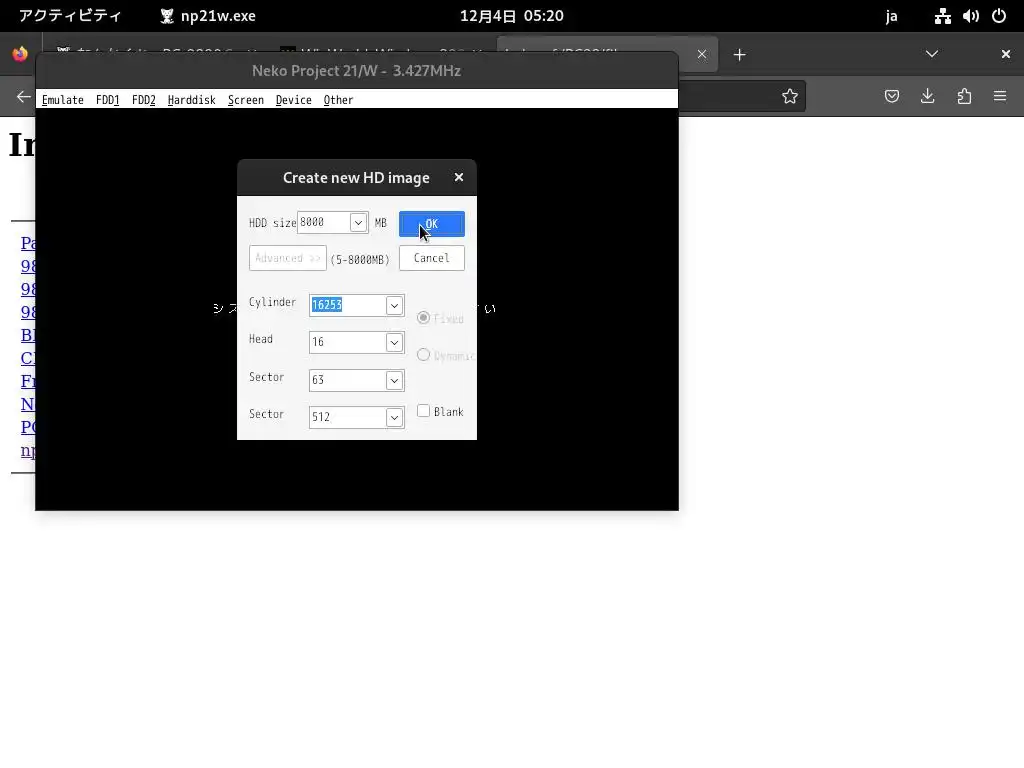The image size is (1024, 768).
Task: Confirm HD image creation with OK
Action: [432, 224]
